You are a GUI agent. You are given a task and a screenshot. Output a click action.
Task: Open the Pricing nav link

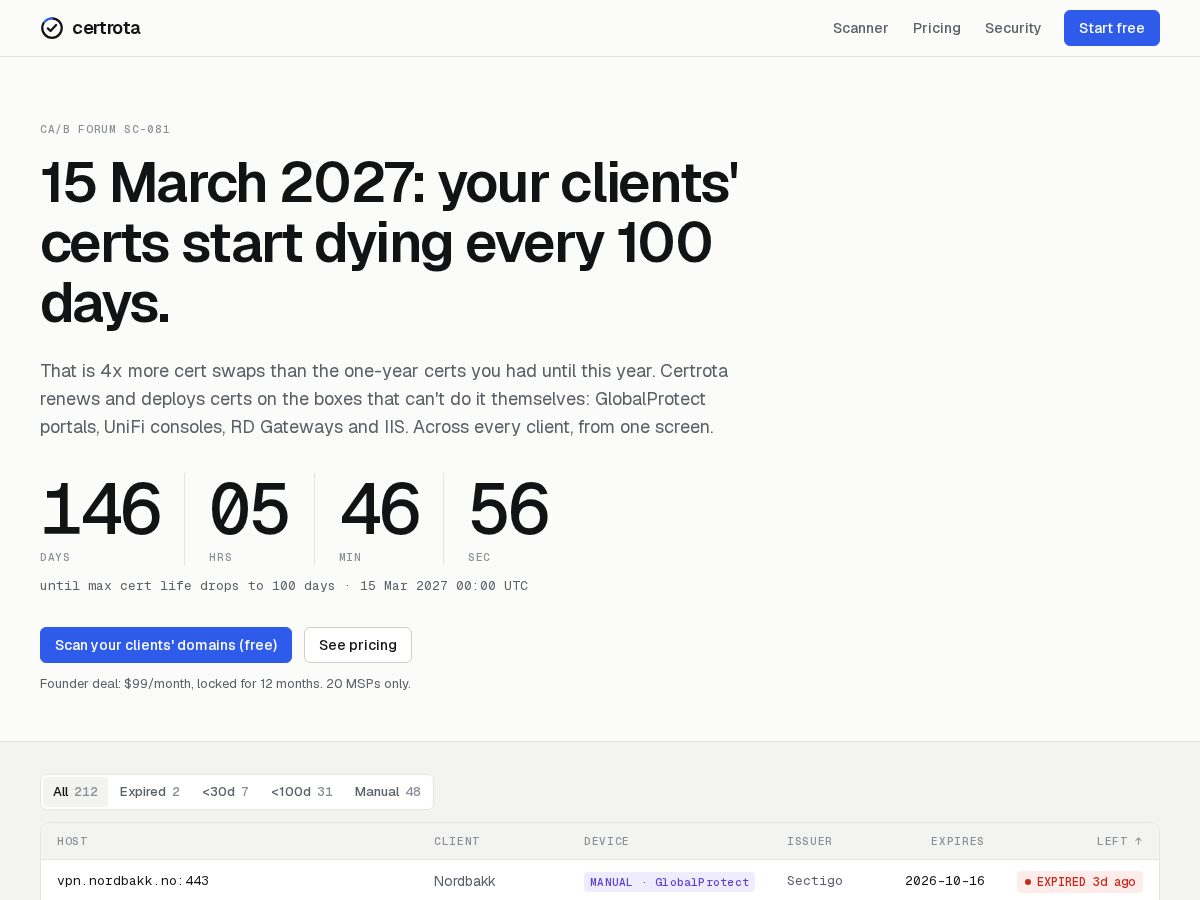point(937,28)
